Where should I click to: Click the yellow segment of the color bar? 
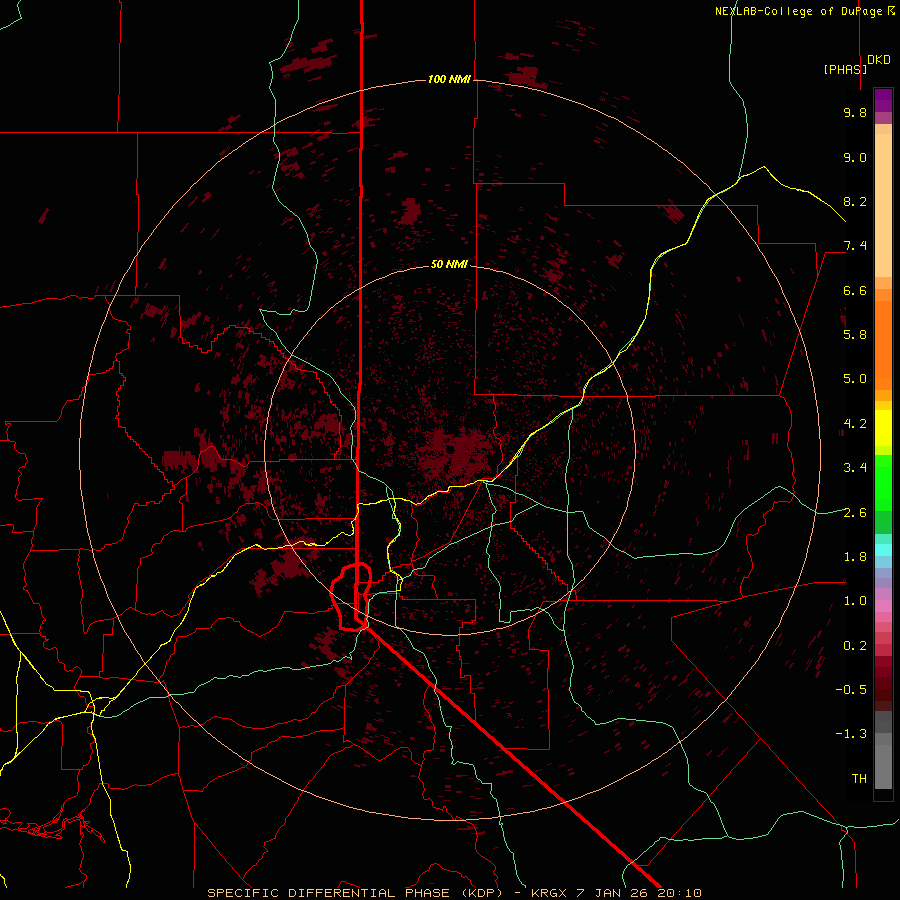(x=883, y=427)
